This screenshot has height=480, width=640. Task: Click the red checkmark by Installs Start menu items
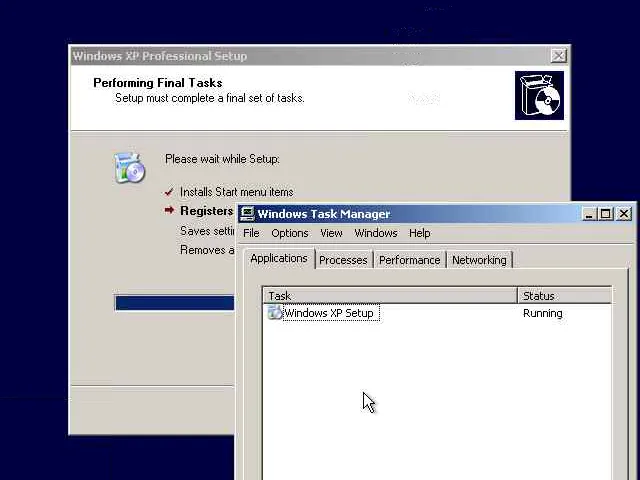169,191
